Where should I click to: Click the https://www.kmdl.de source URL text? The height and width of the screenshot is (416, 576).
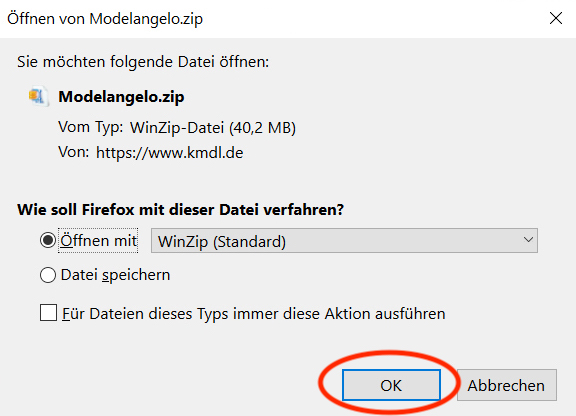pos(169,153)
